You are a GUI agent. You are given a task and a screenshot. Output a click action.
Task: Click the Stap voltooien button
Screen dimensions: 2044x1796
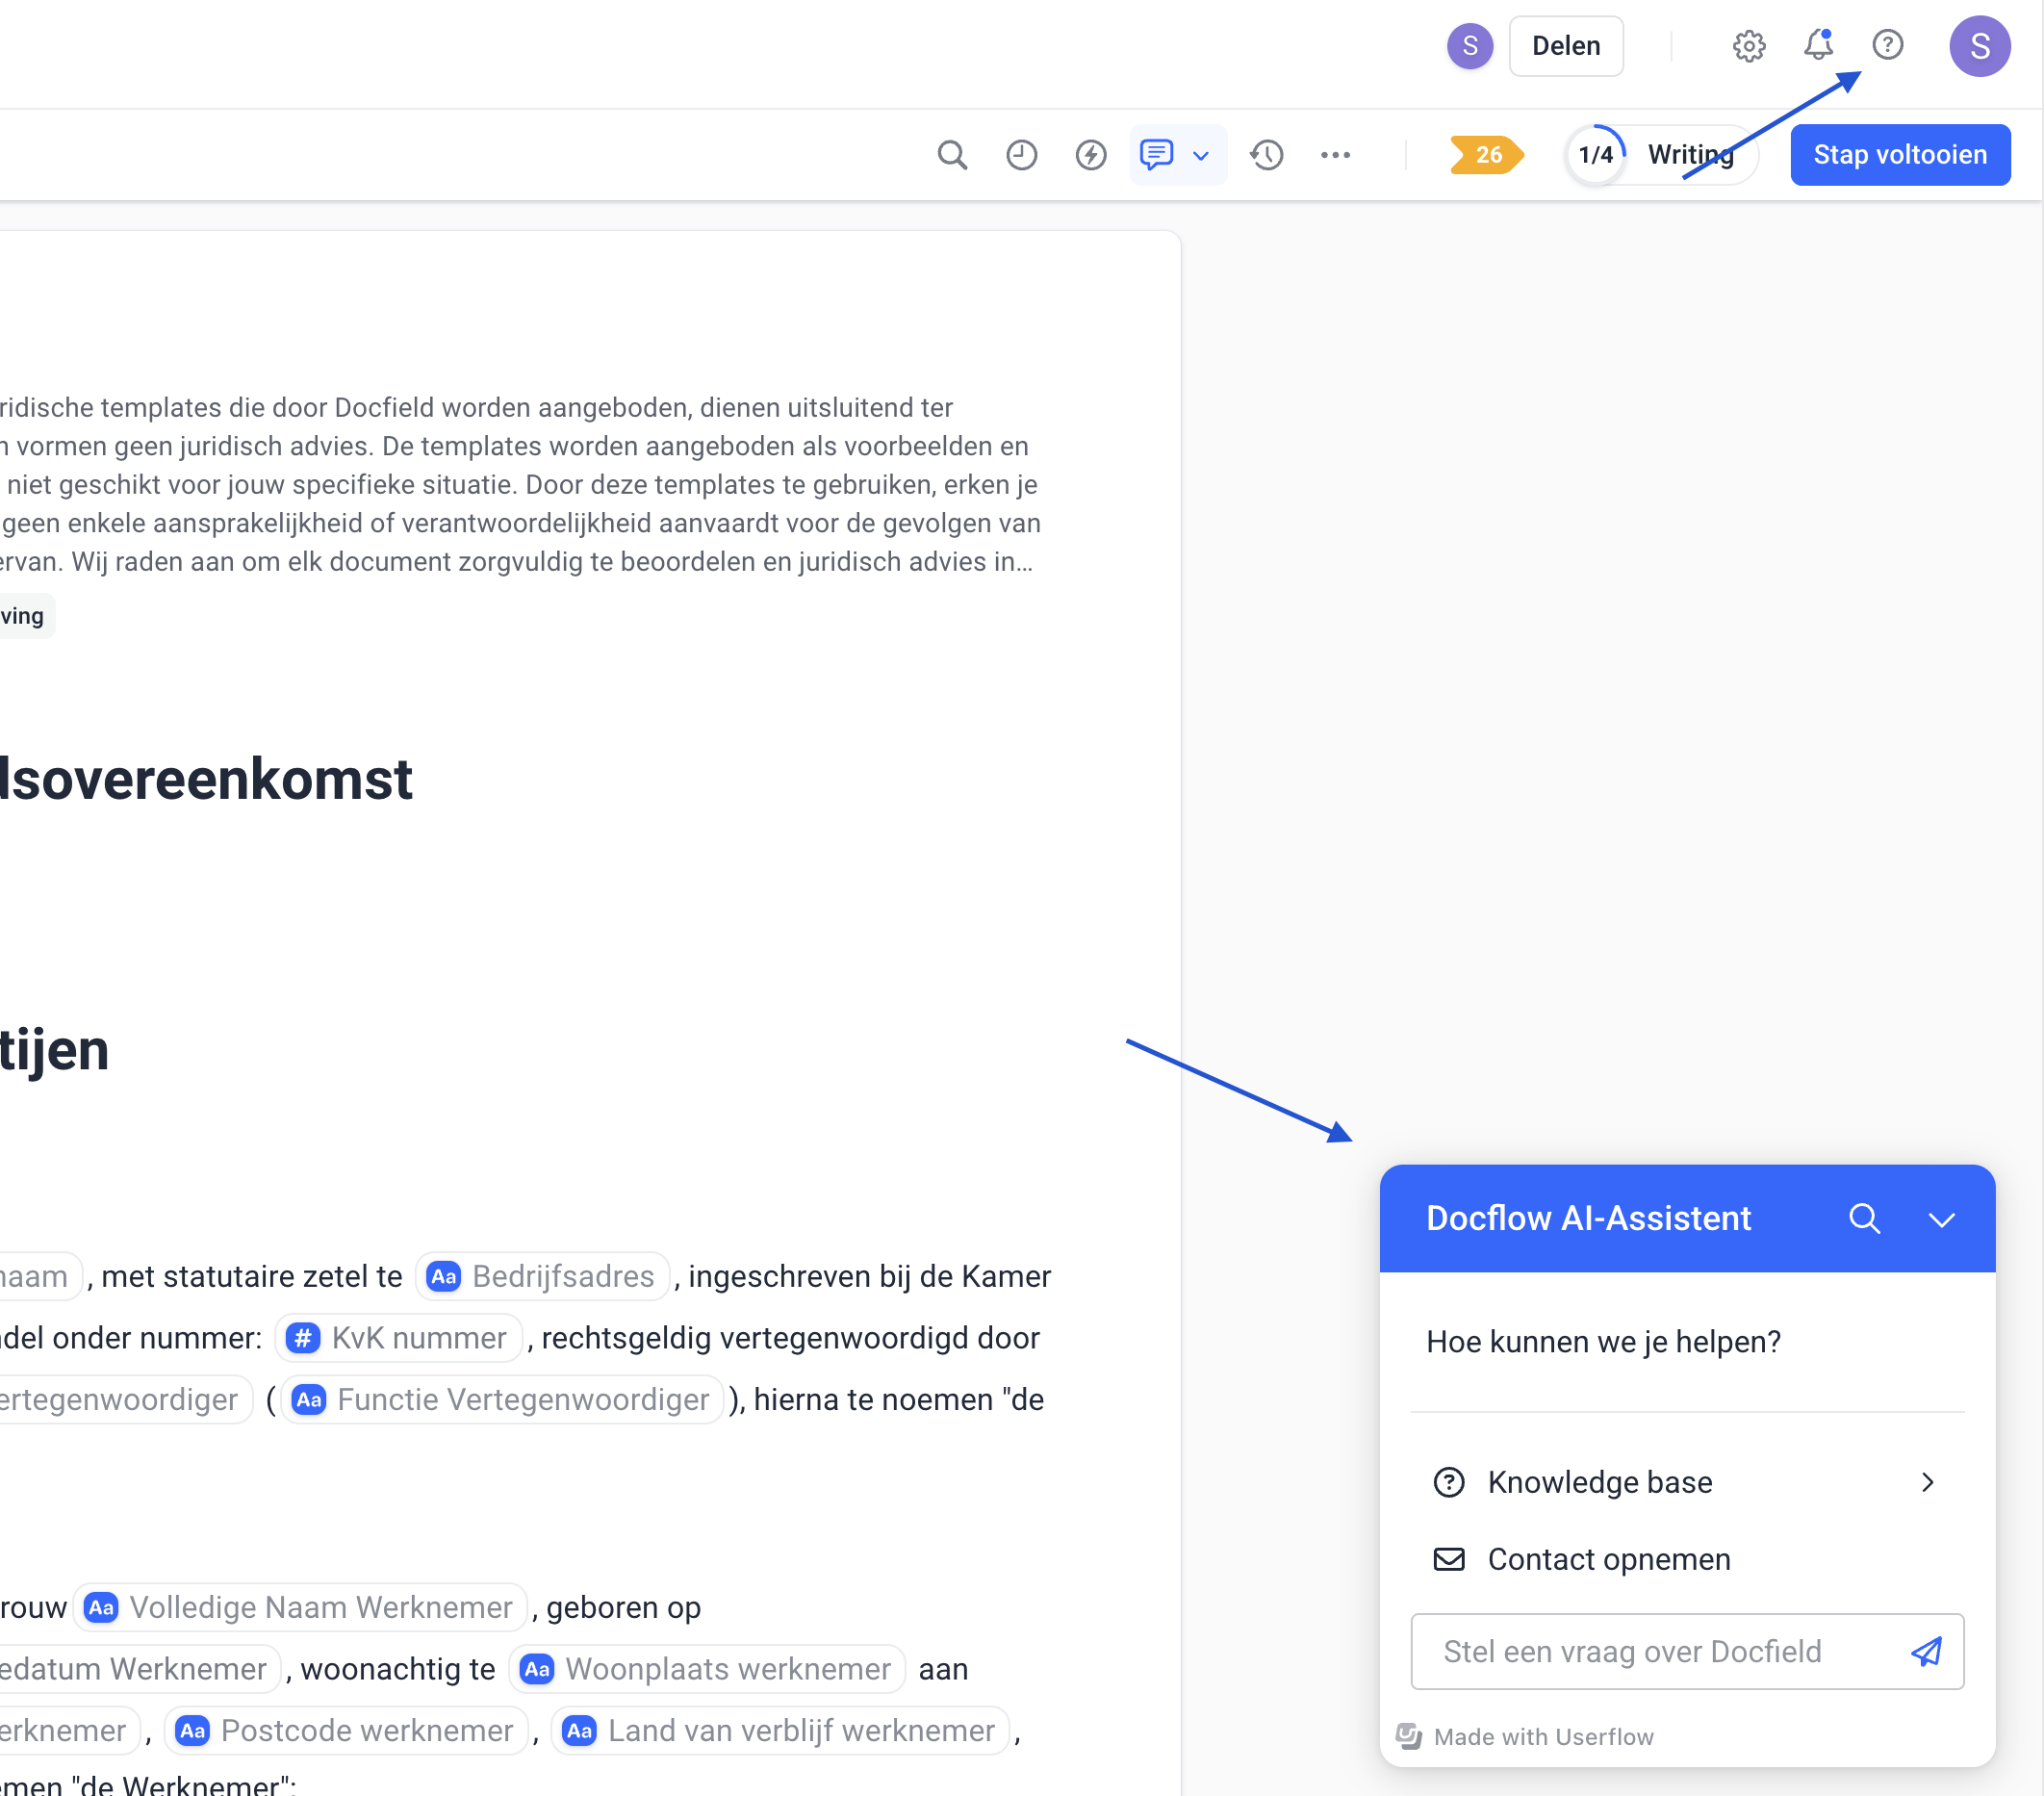(1899, 155)
